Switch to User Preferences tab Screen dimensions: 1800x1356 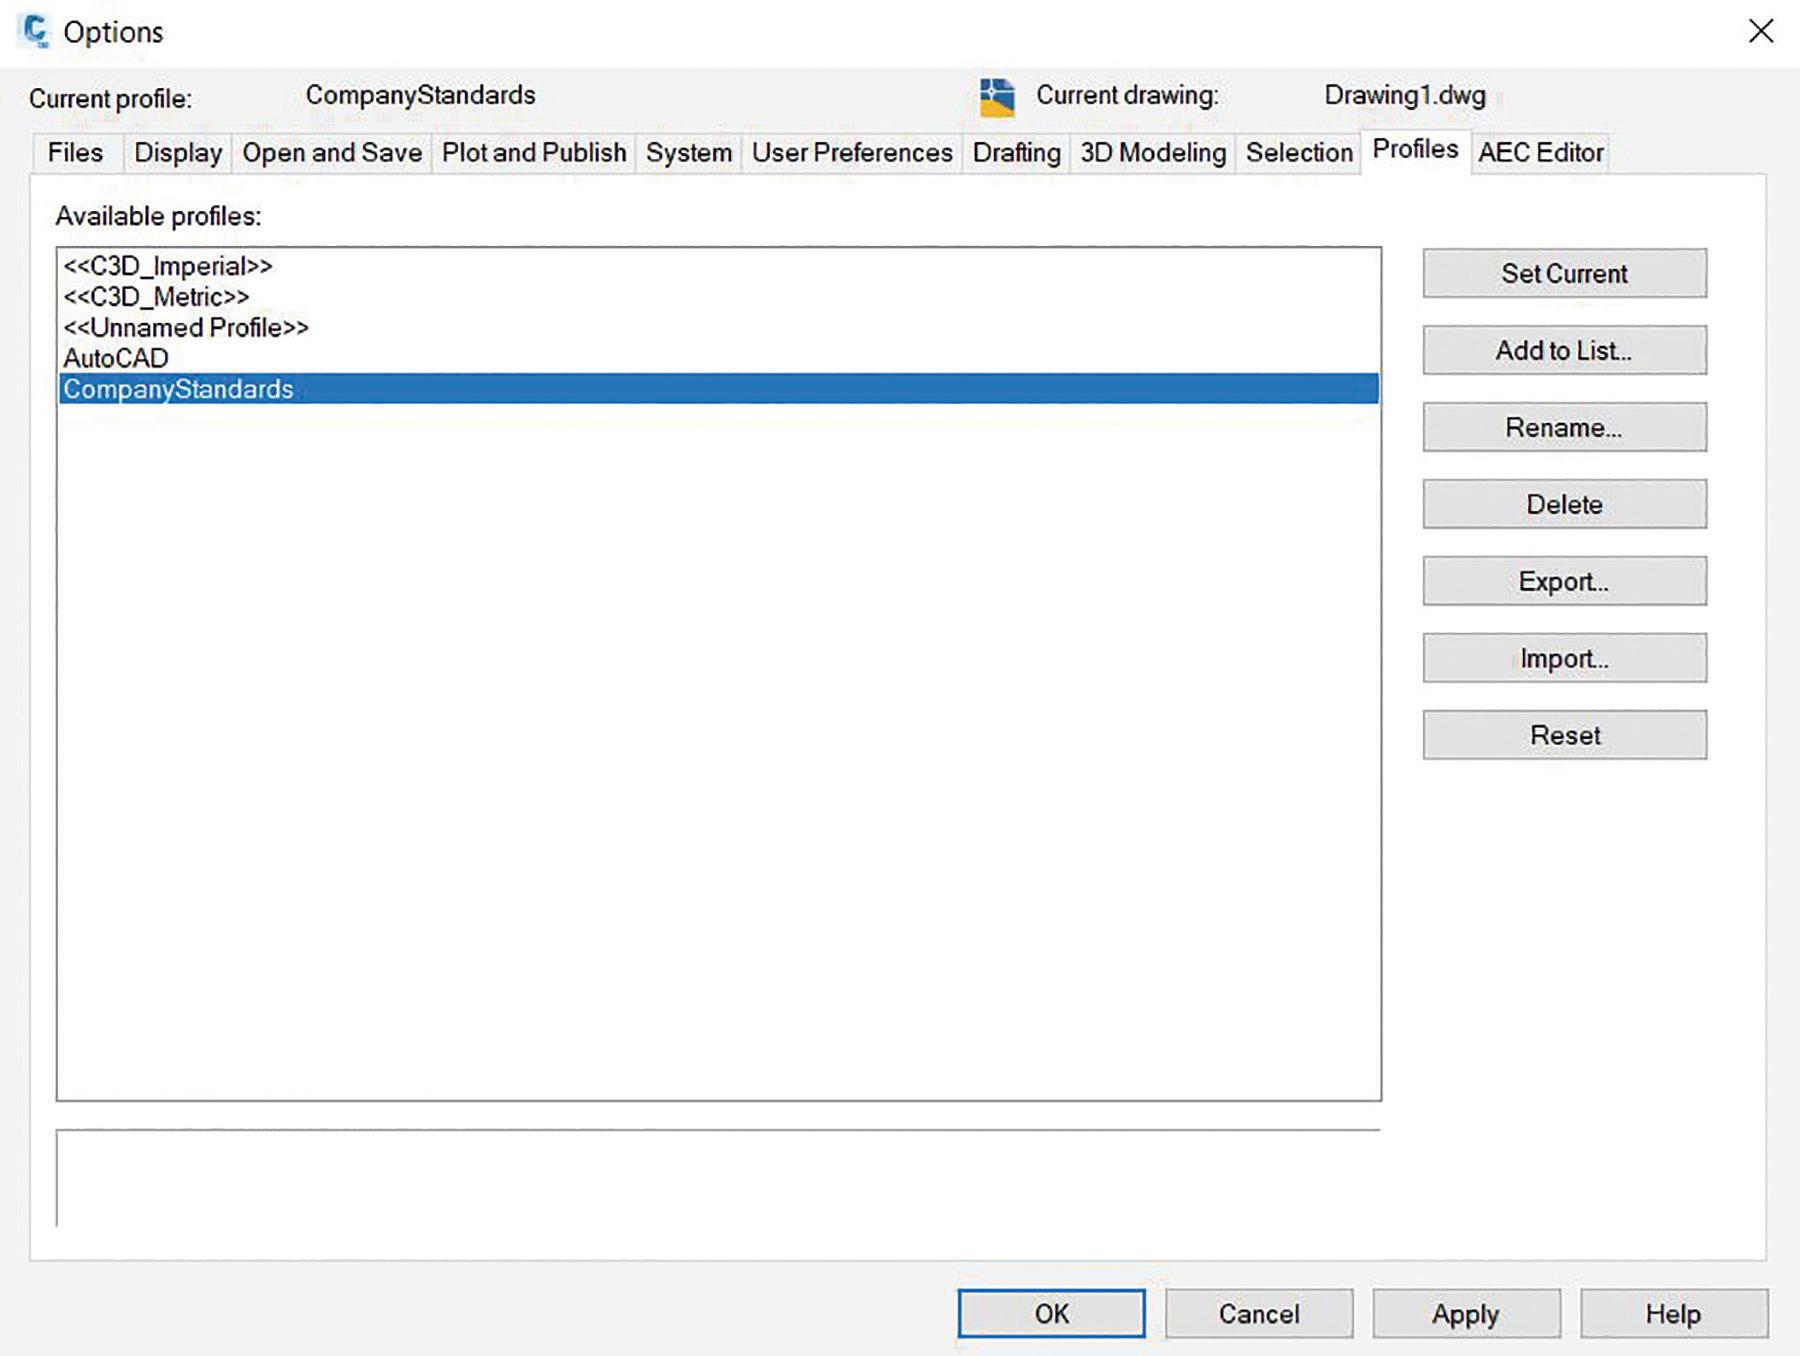coord(852,153)
